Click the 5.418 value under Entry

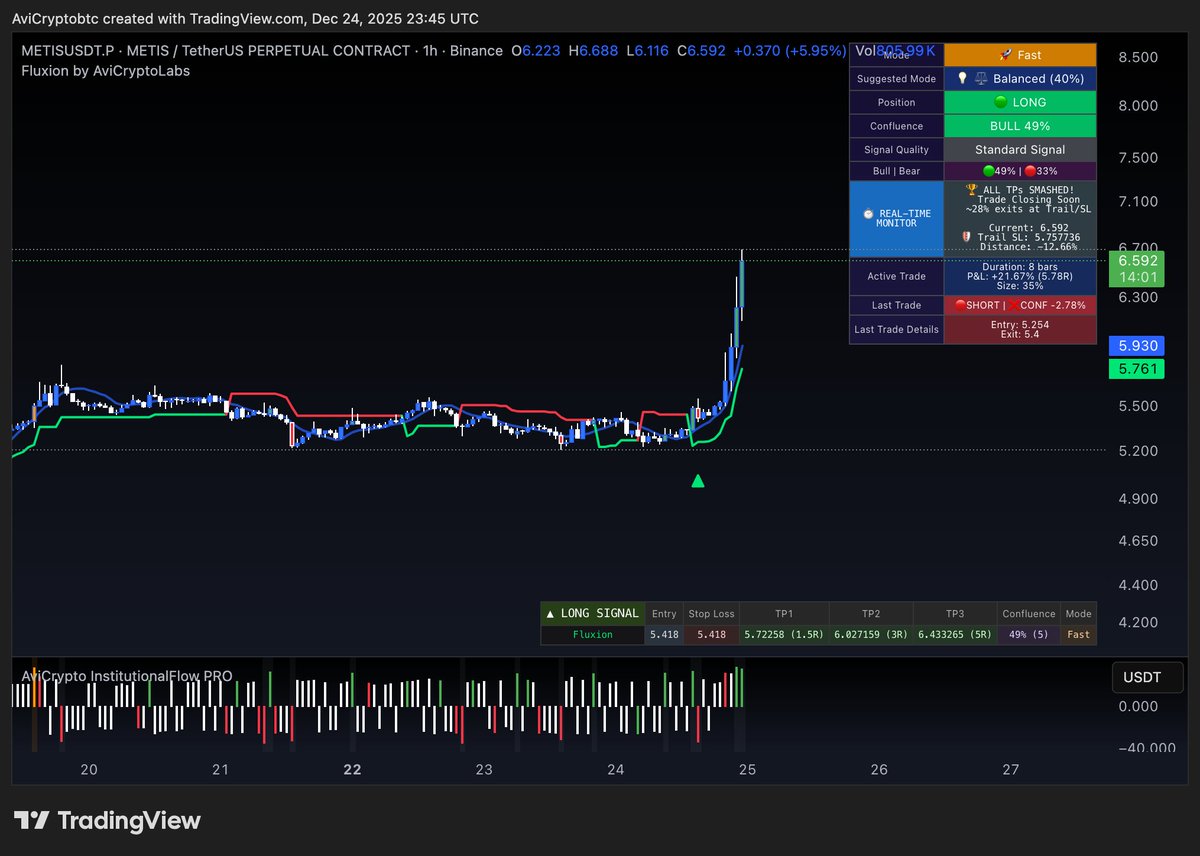(x=664, y=634)
